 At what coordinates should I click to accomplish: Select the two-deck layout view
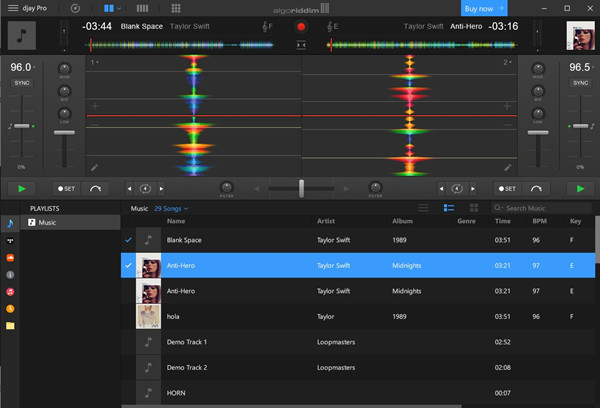pyautogui.click(x=109, y=8)
